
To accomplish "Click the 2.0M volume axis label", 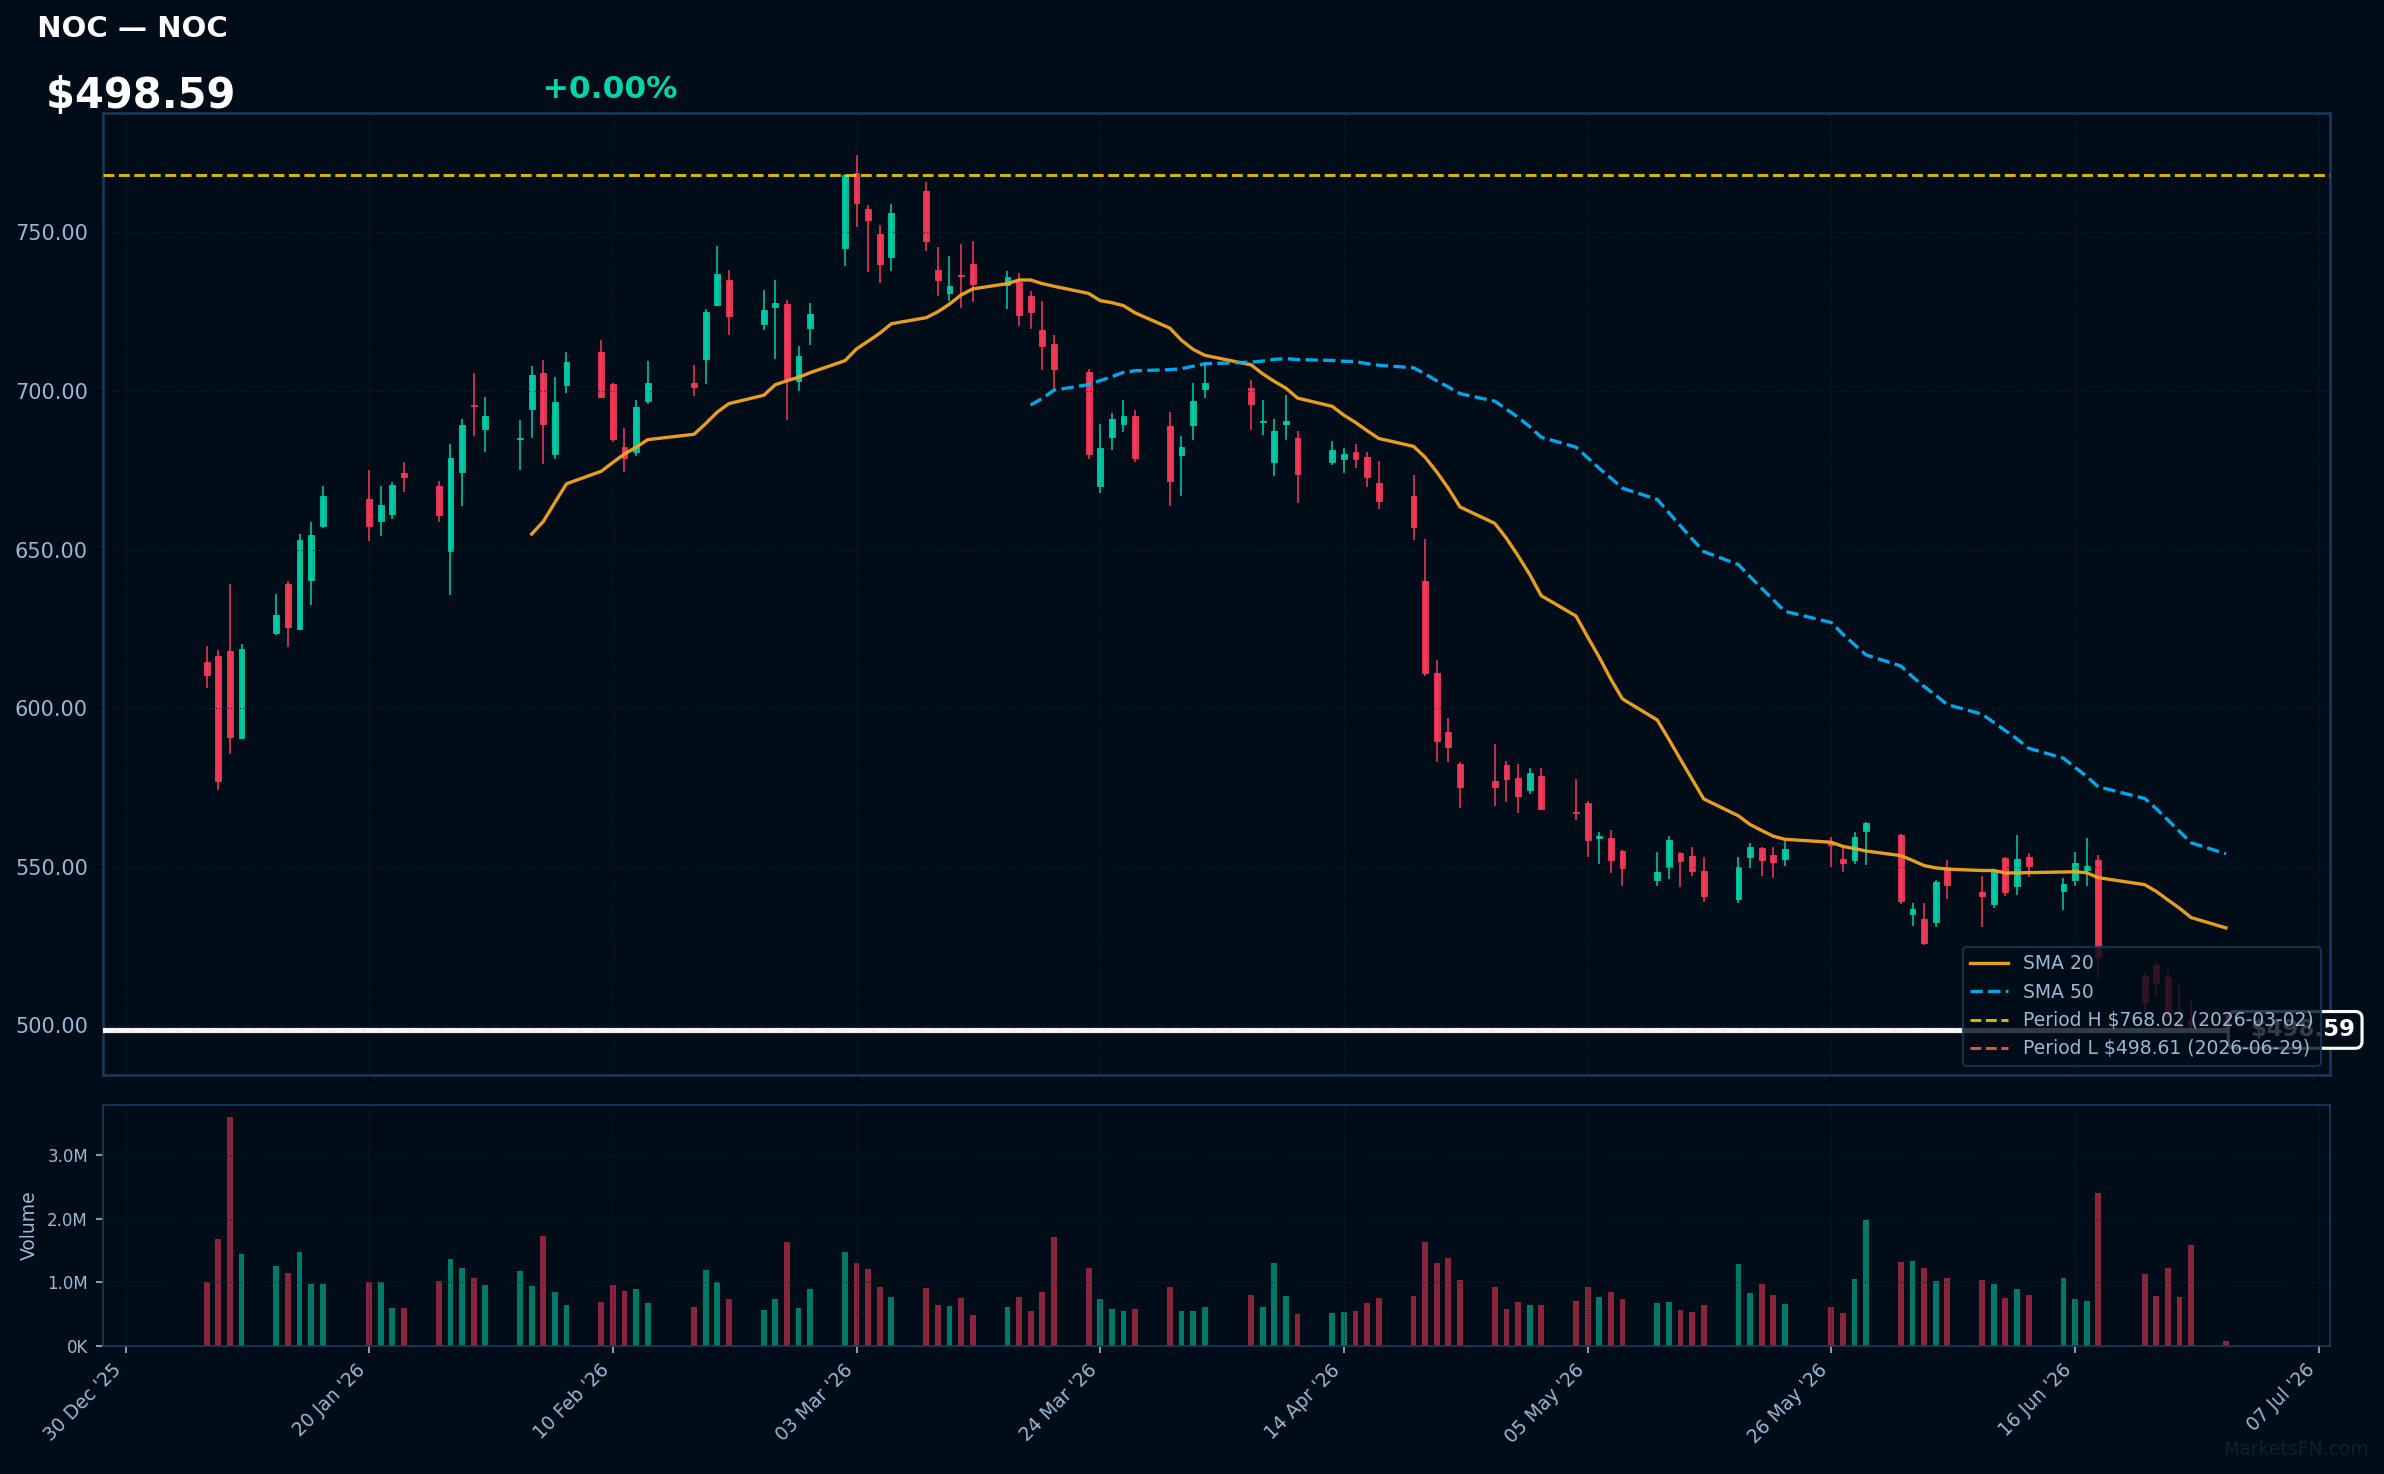I will coord(68,1220).
